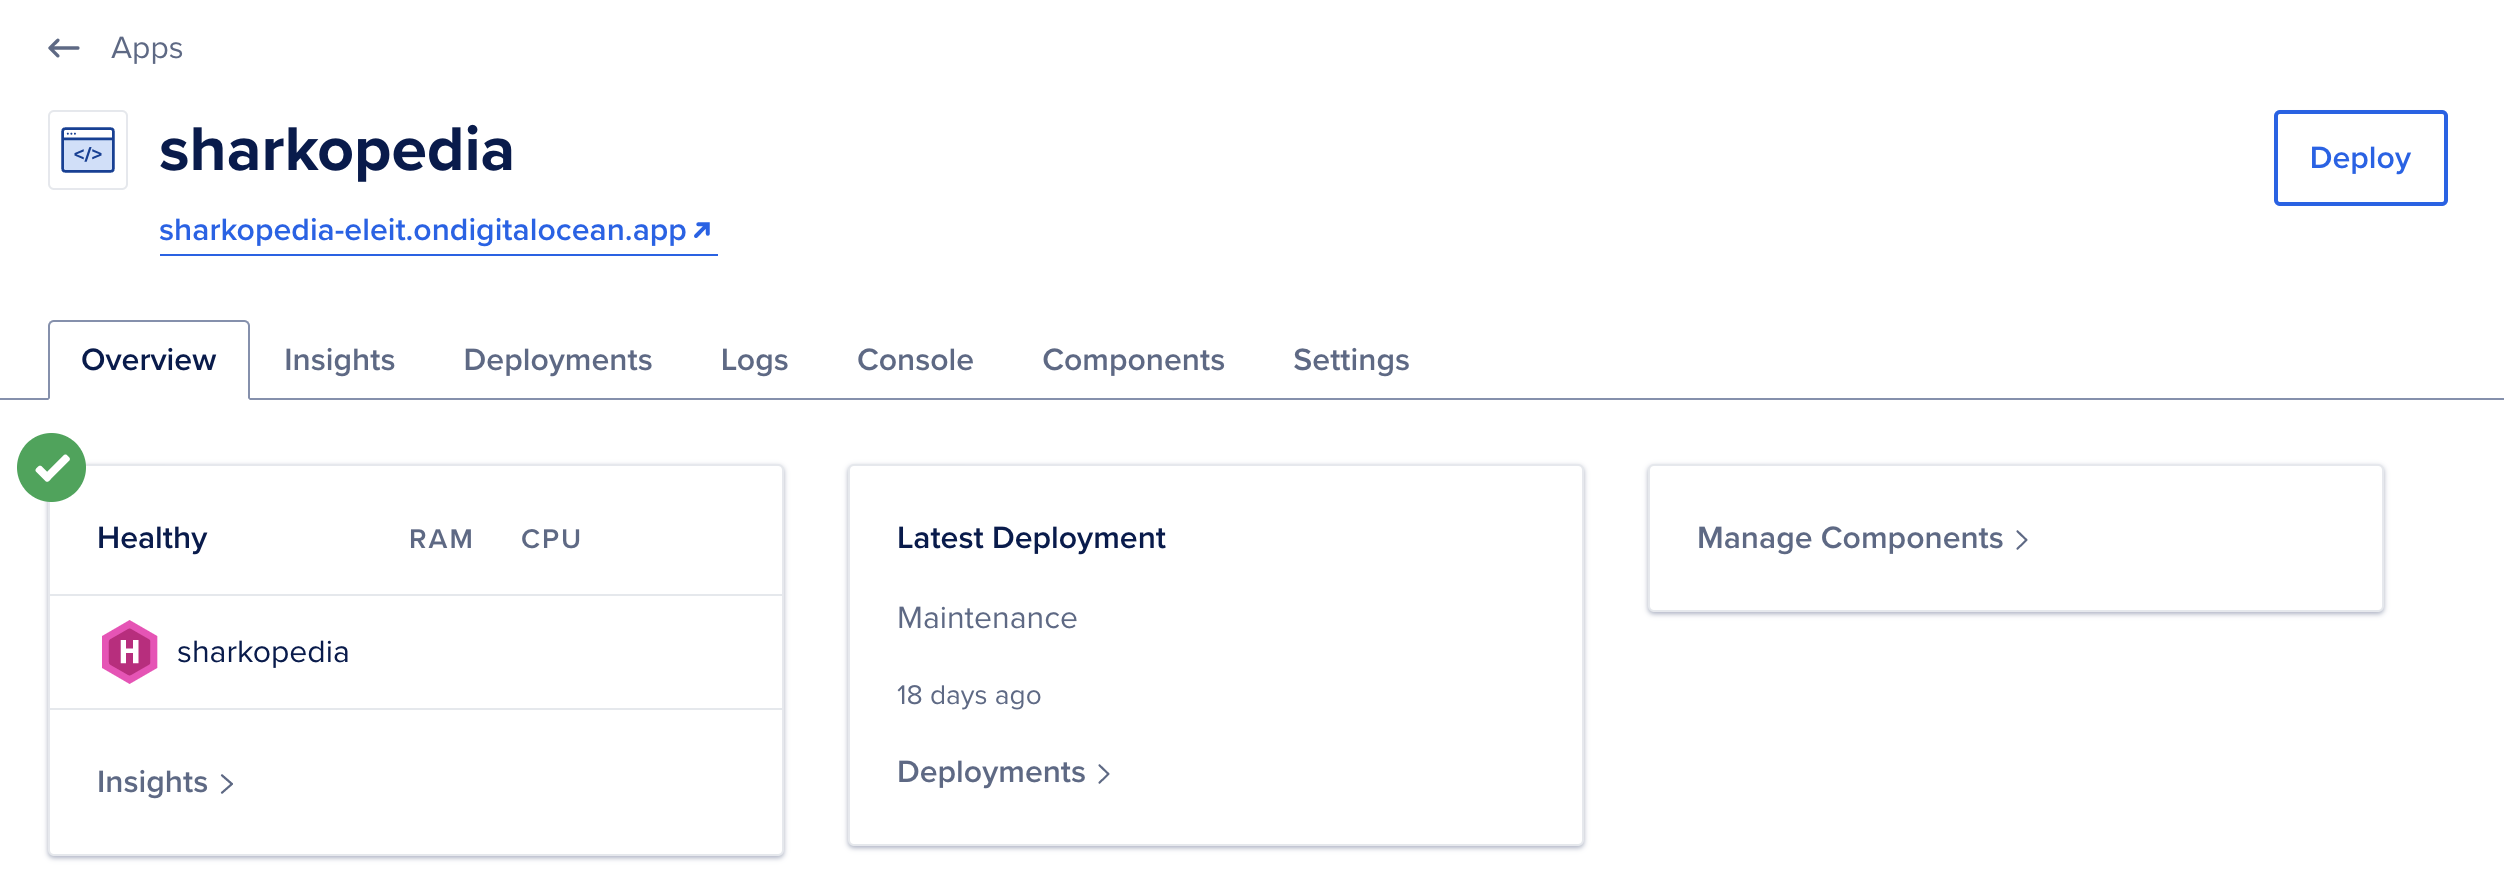This screenshot has width=2504, height=894.
Task: Select the Logs tab
Action: coord(755,360)
